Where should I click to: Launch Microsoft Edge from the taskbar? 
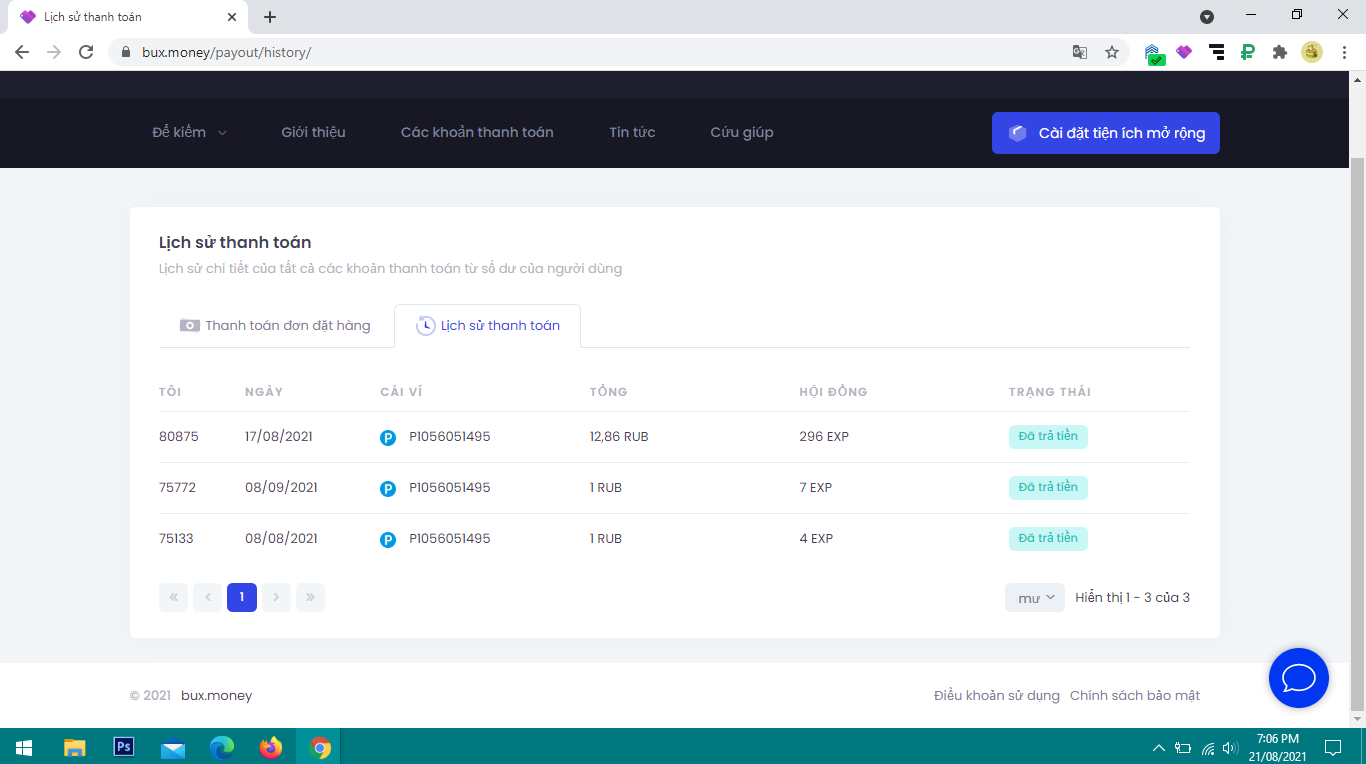point(222,747)
